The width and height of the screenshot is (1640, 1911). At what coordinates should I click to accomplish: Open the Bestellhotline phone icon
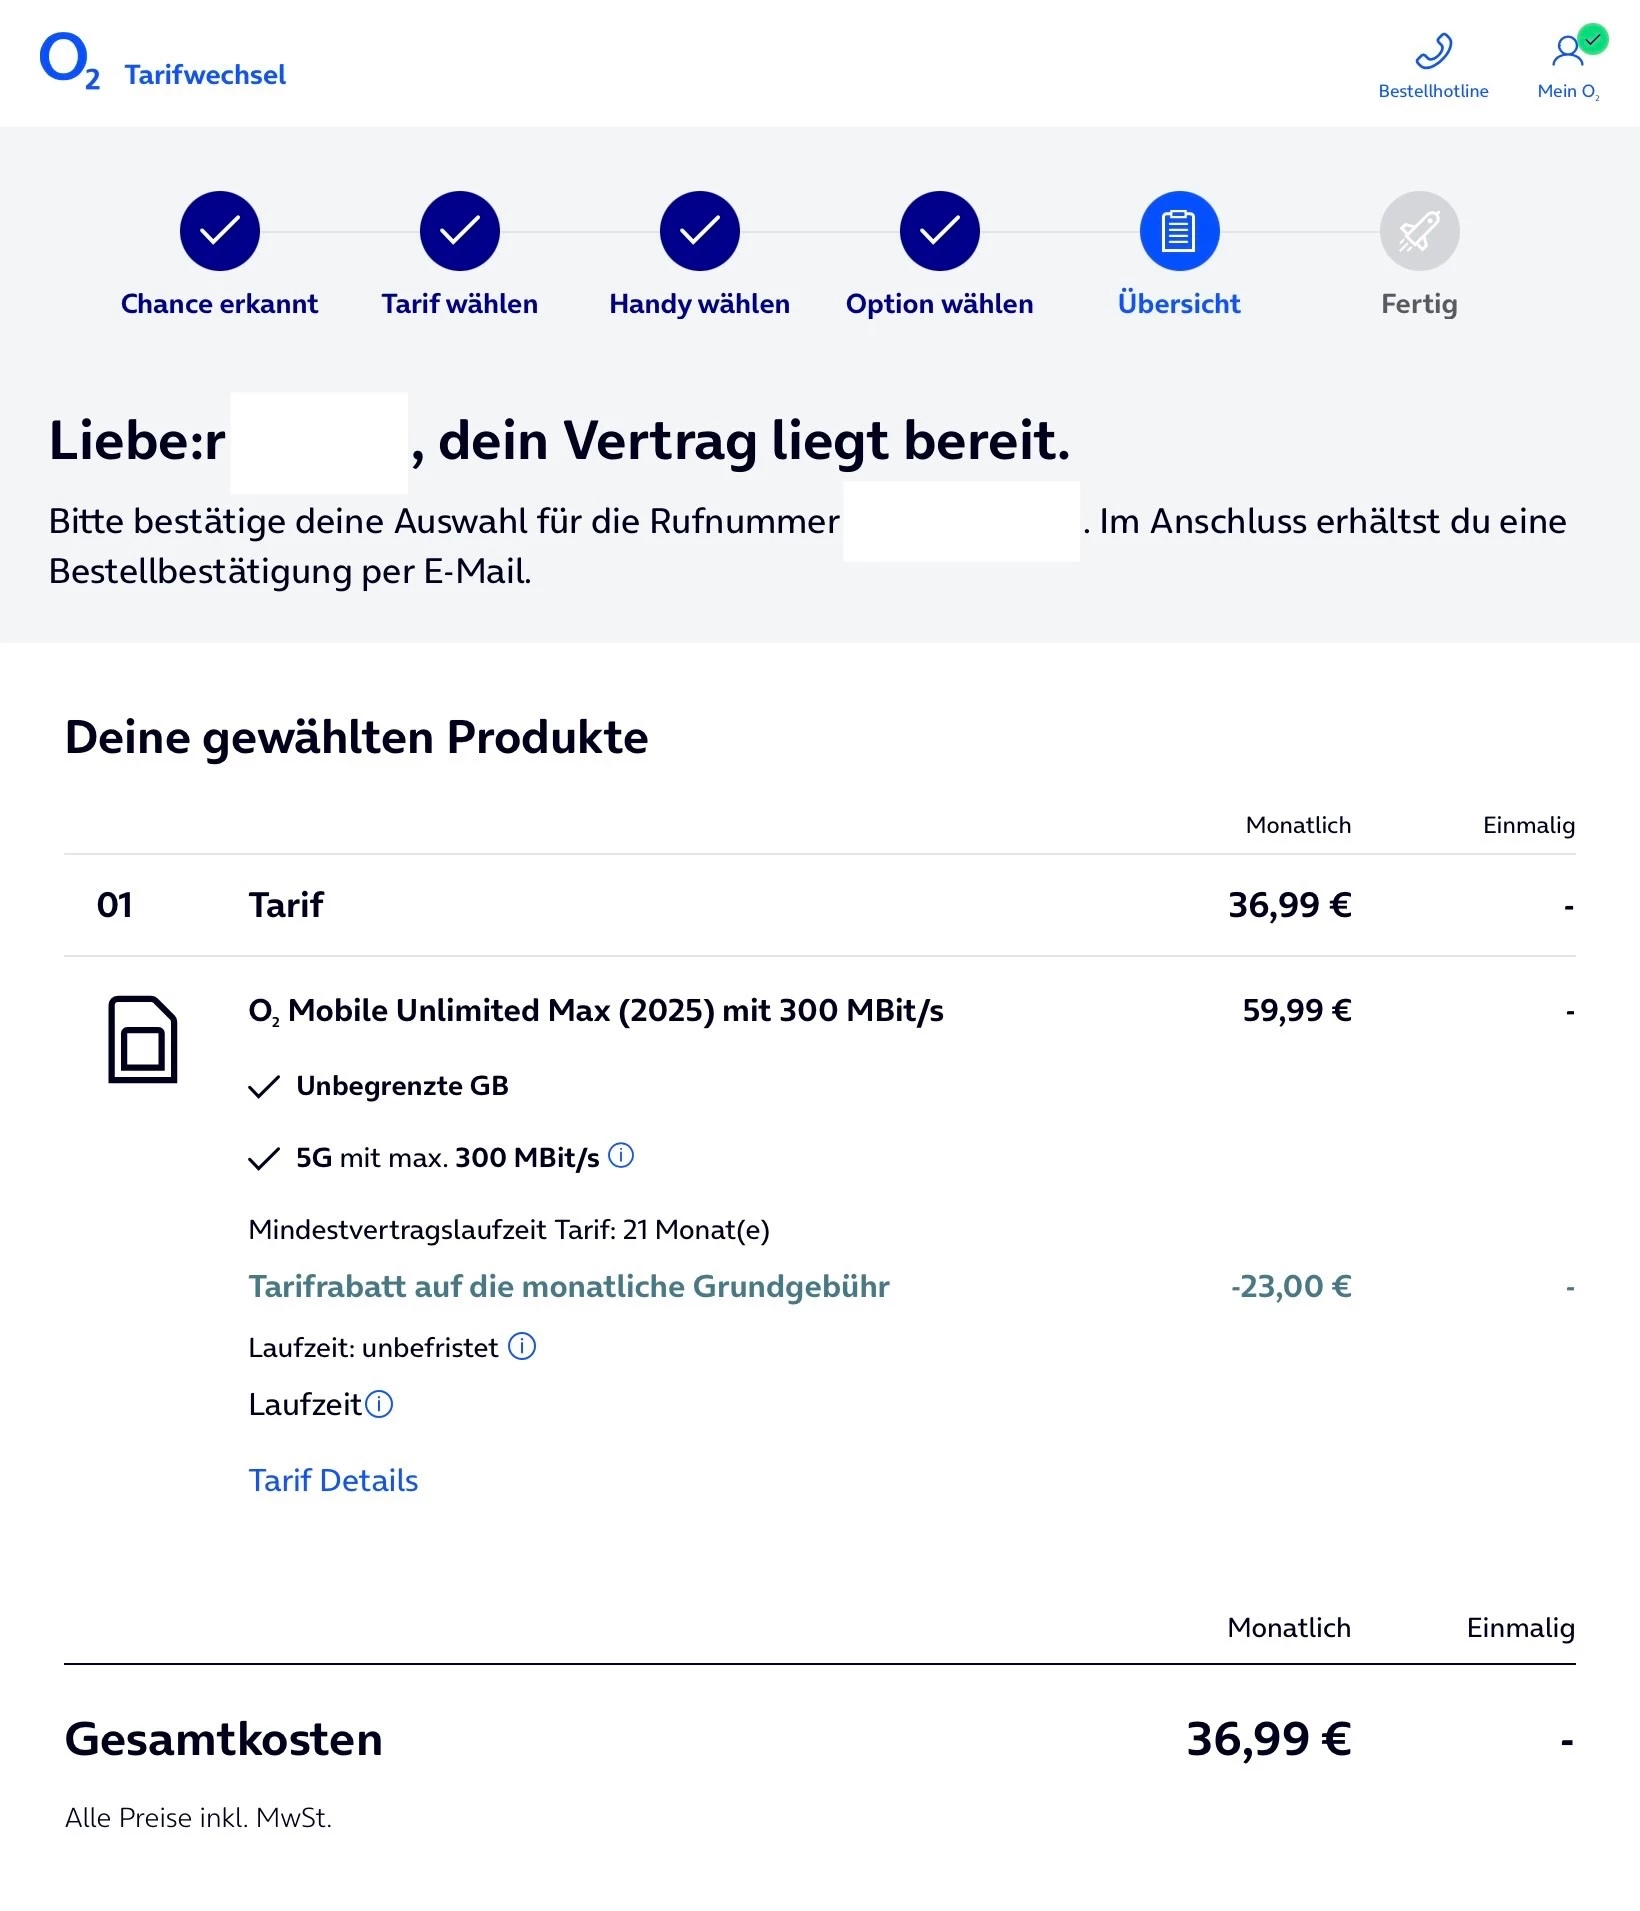[x=1433, y=51]
